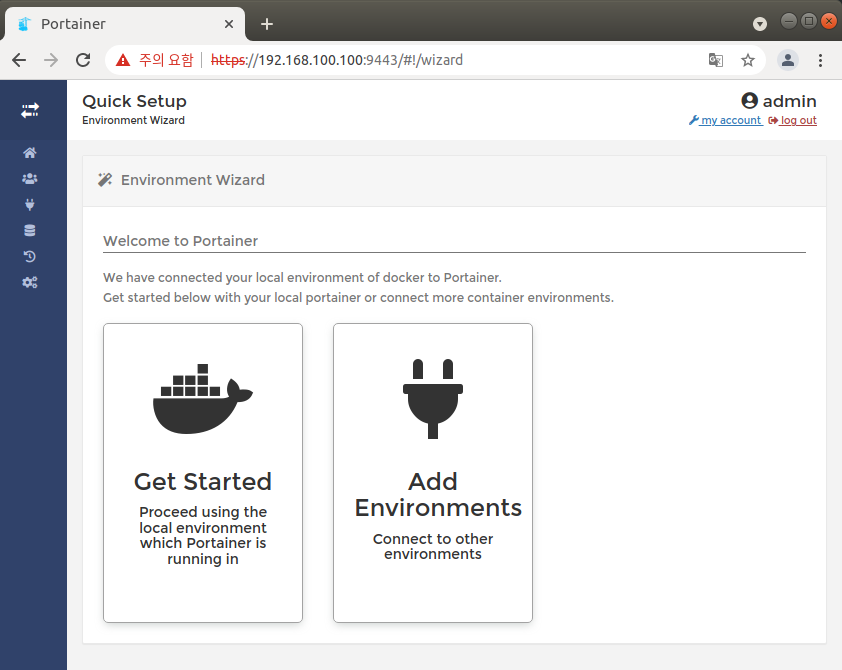Image resolution: width=842 pixels, height=670 pixels.
Task: Minimize the browser window
Action: pos(789,21)
